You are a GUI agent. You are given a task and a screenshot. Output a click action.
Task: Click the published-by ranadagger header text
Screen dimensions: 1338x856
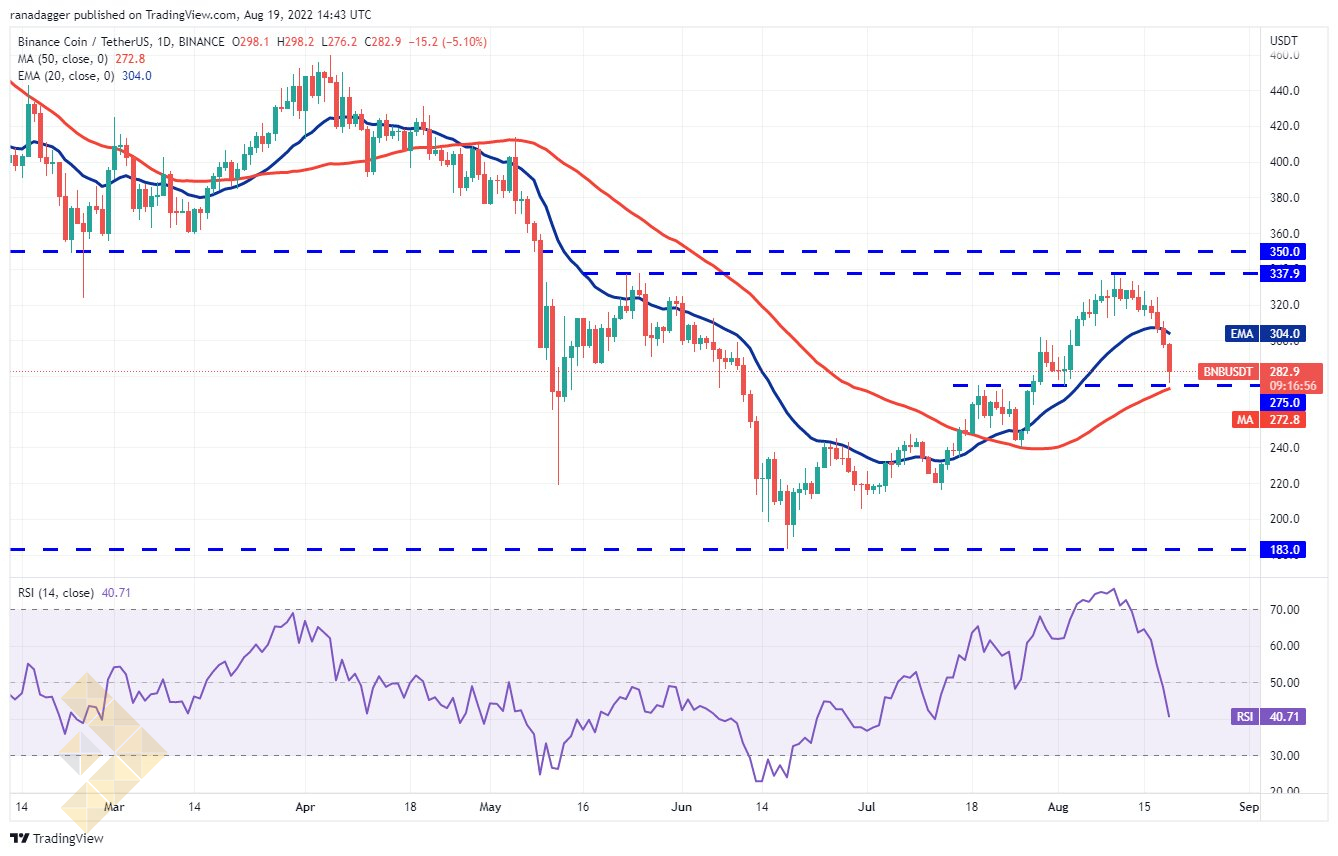(x=190, y=15)
